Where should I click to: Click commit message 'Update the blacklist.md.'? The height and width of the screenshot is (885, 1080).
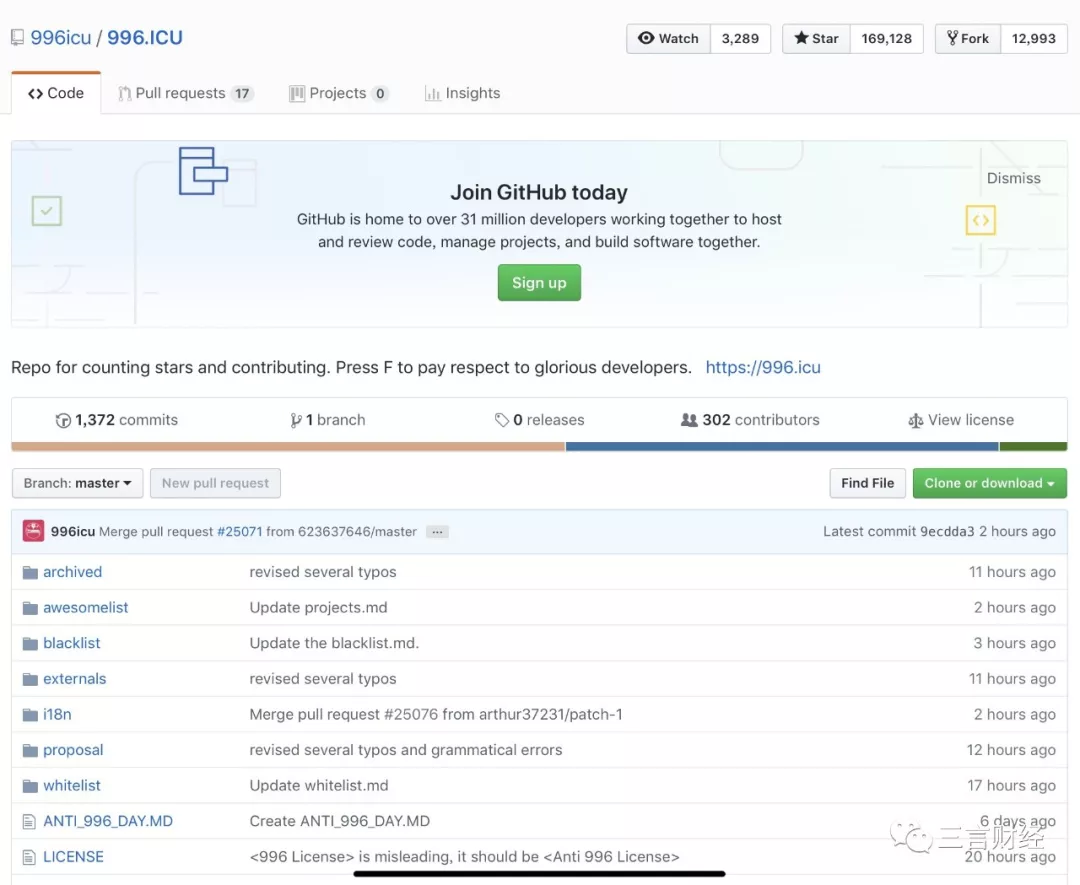coord(334,643)
